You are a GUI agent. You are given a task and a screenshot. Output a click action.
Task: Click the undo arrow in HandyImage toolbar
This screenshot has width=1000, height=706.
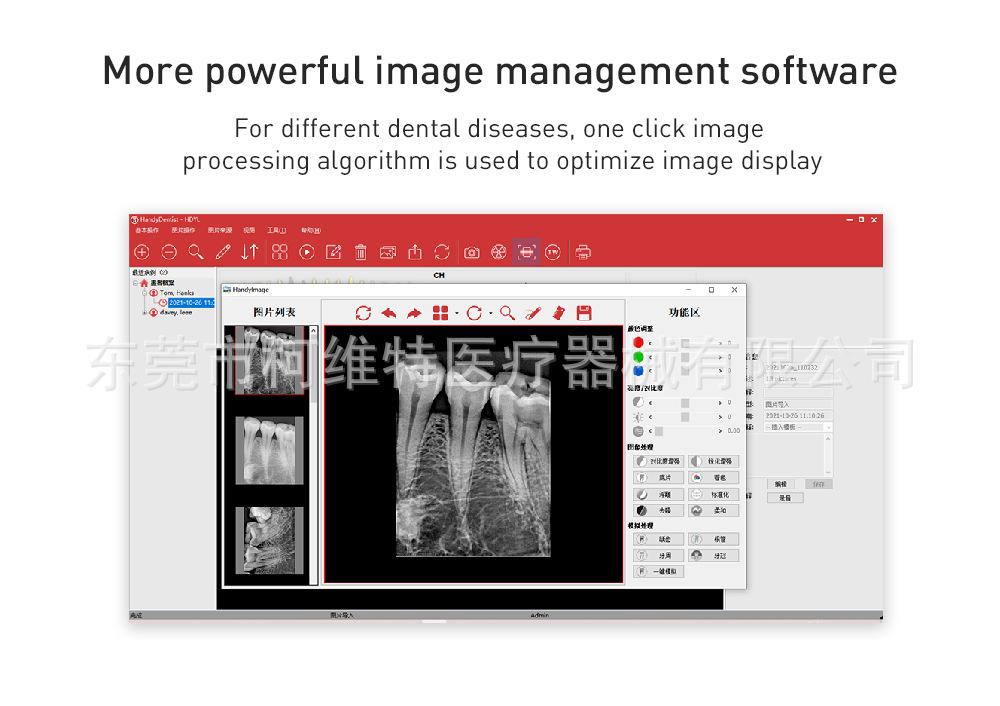point(389,313)
